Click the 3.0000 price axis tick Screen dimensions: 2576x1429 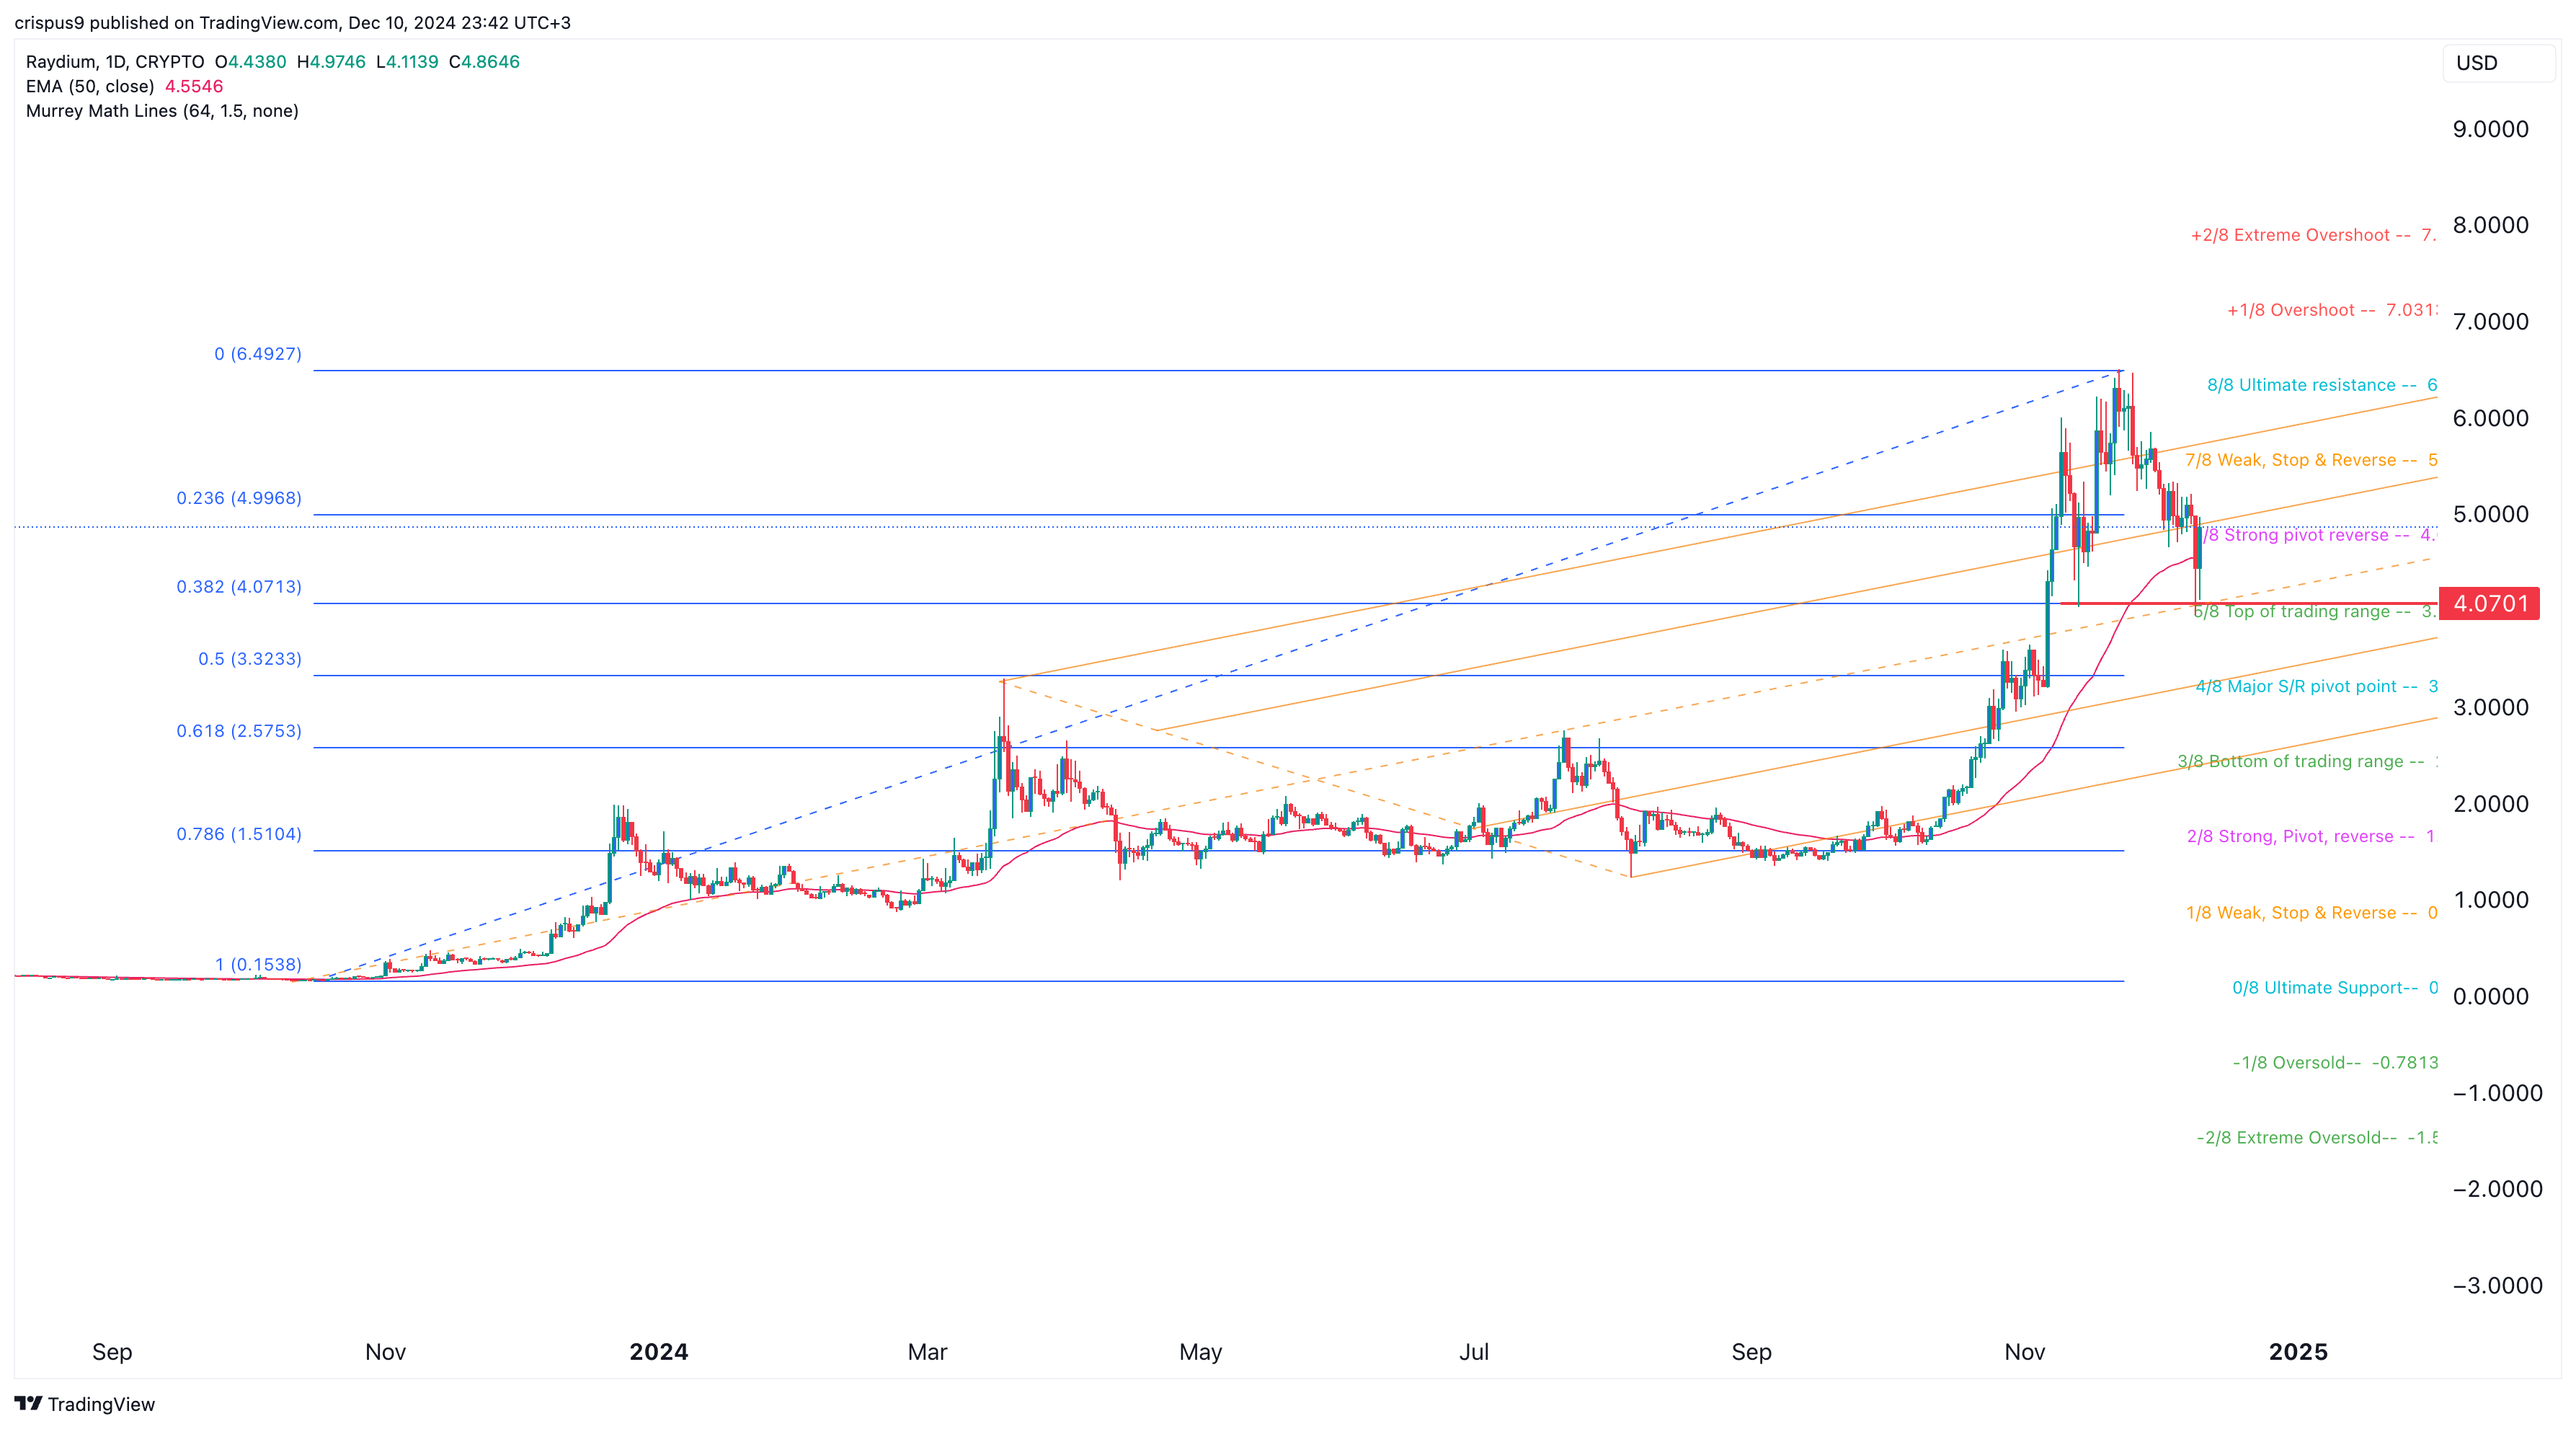2490,707
